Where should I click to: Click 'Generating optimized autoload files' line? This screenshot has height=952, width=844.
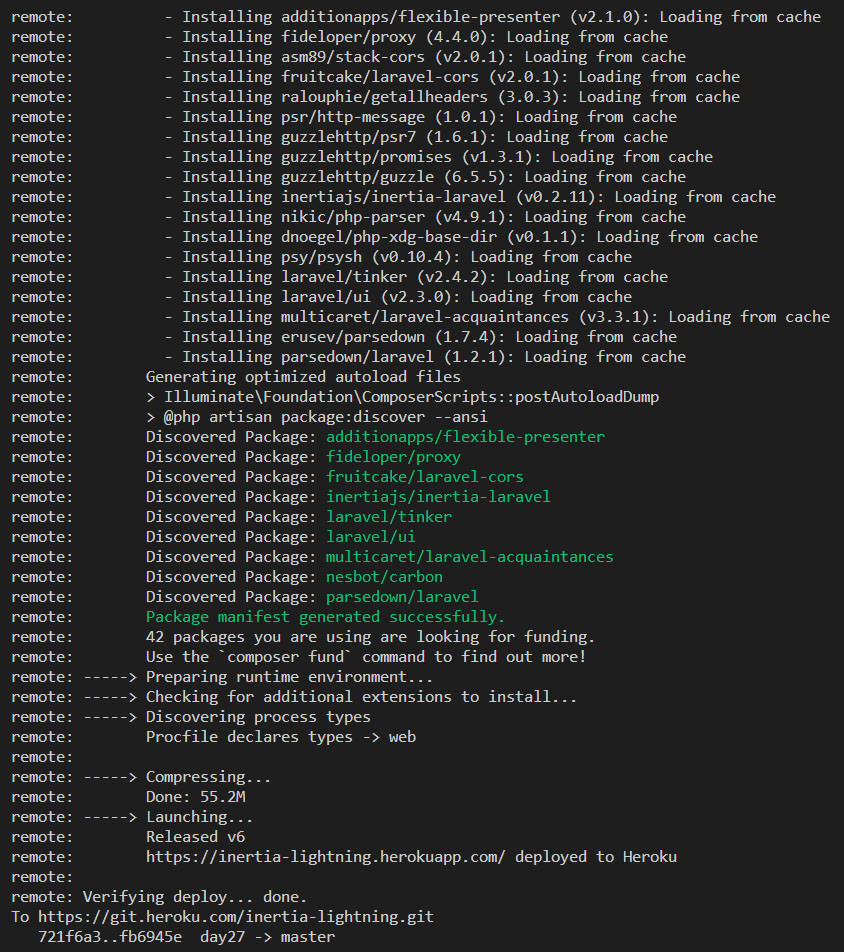tap(303, 377)
